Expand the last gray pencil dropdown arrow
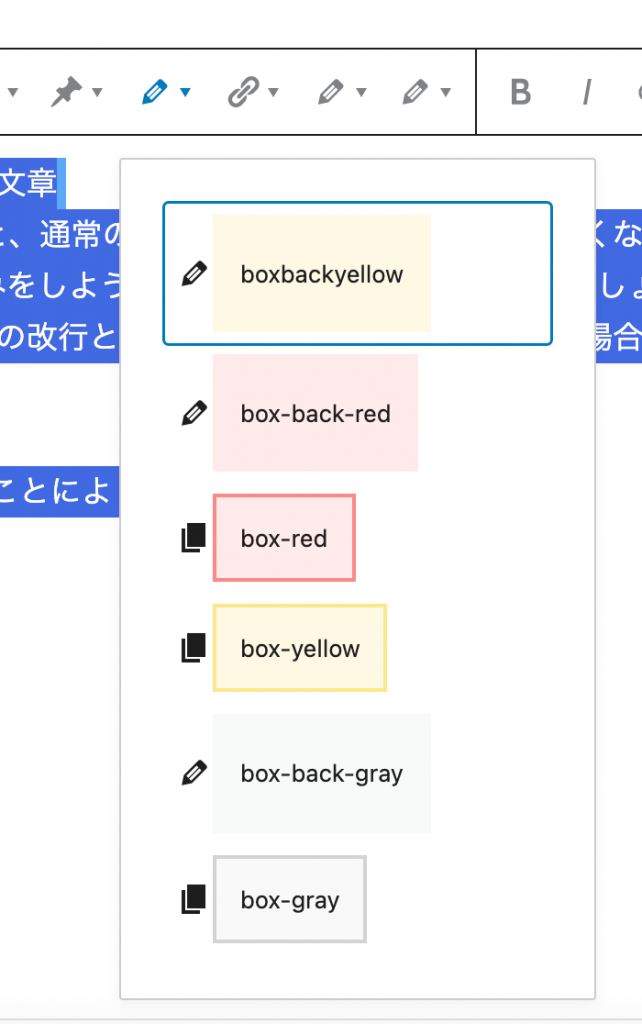642x1024 pixels. pos(446,94)
